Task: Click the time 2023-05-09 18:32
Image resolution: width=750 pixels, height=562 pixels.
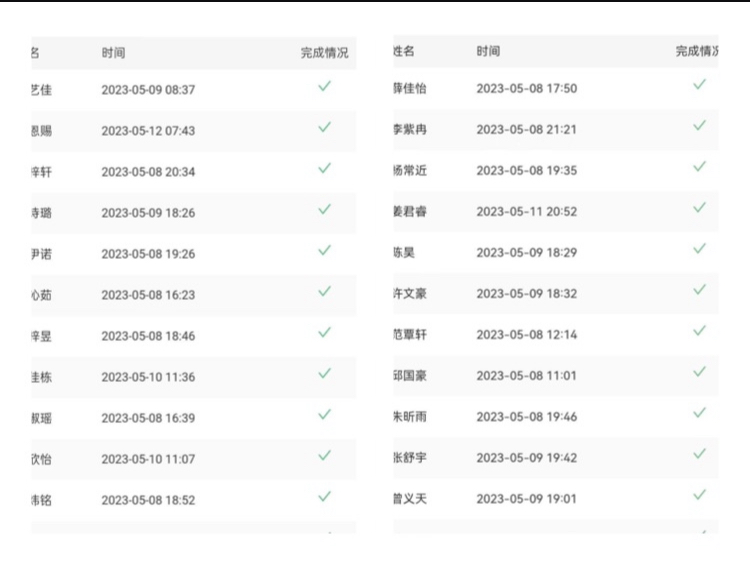Action: point(527,294)
